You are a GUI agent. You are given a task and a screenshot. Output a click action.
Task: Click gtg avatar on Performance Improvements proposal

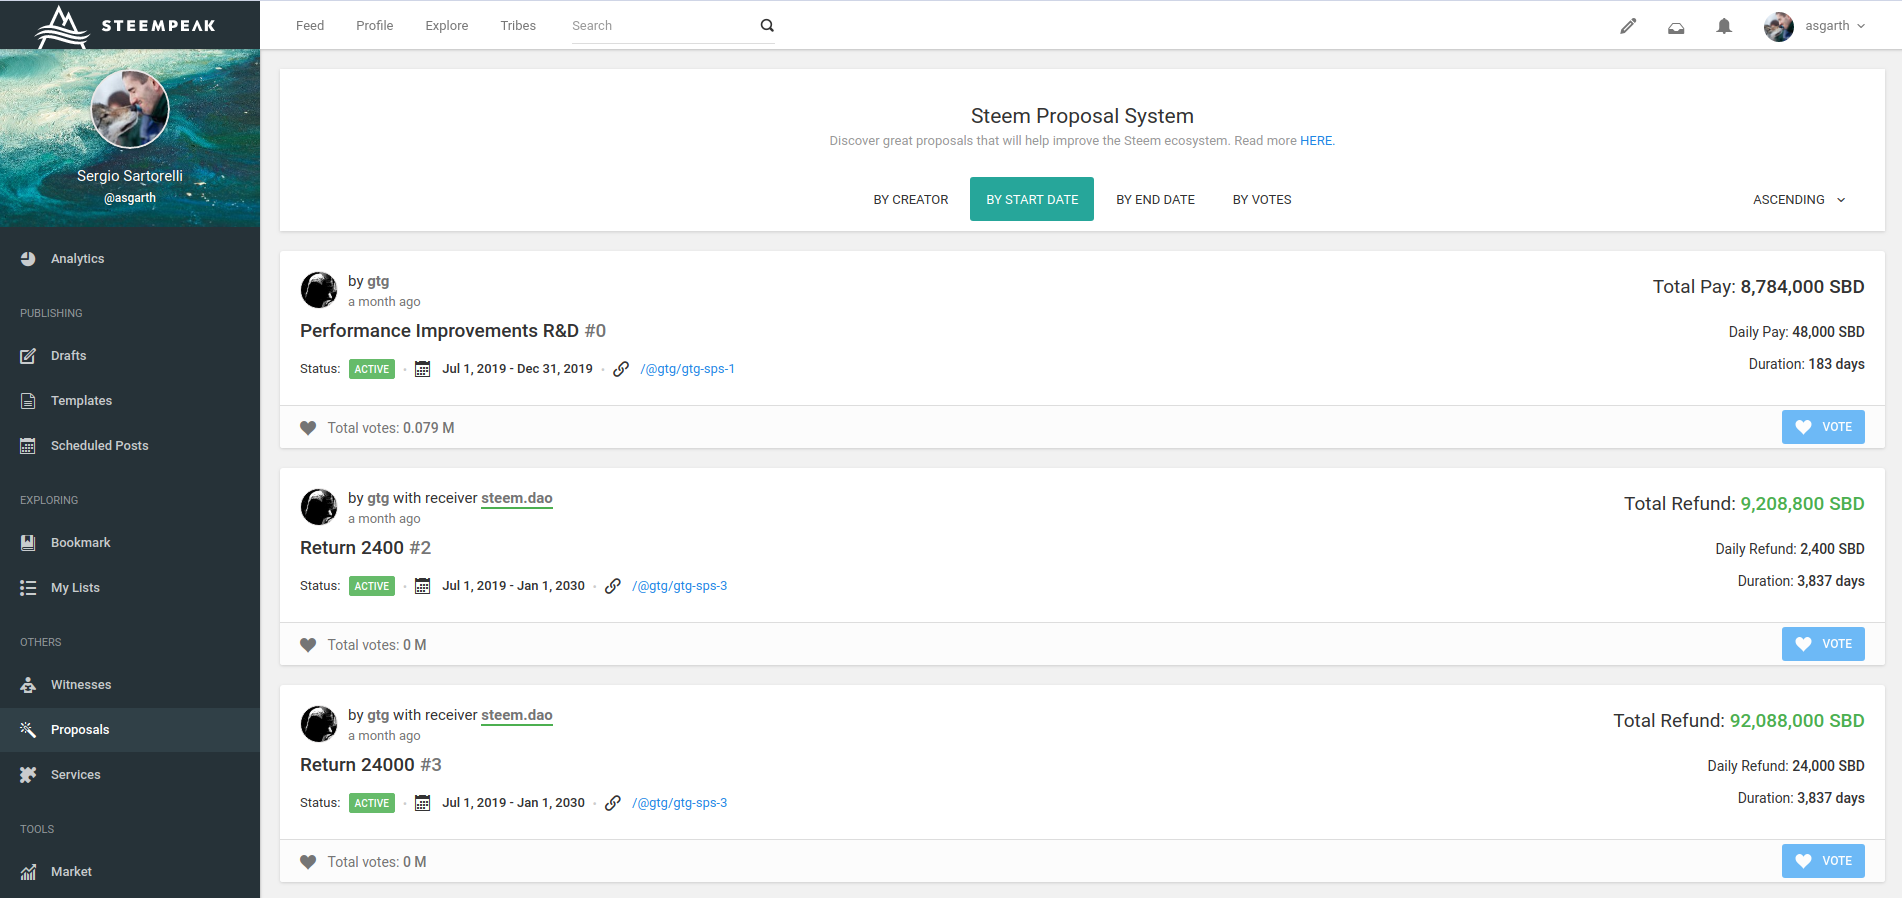pyautogui.click(x=319, y=290)
